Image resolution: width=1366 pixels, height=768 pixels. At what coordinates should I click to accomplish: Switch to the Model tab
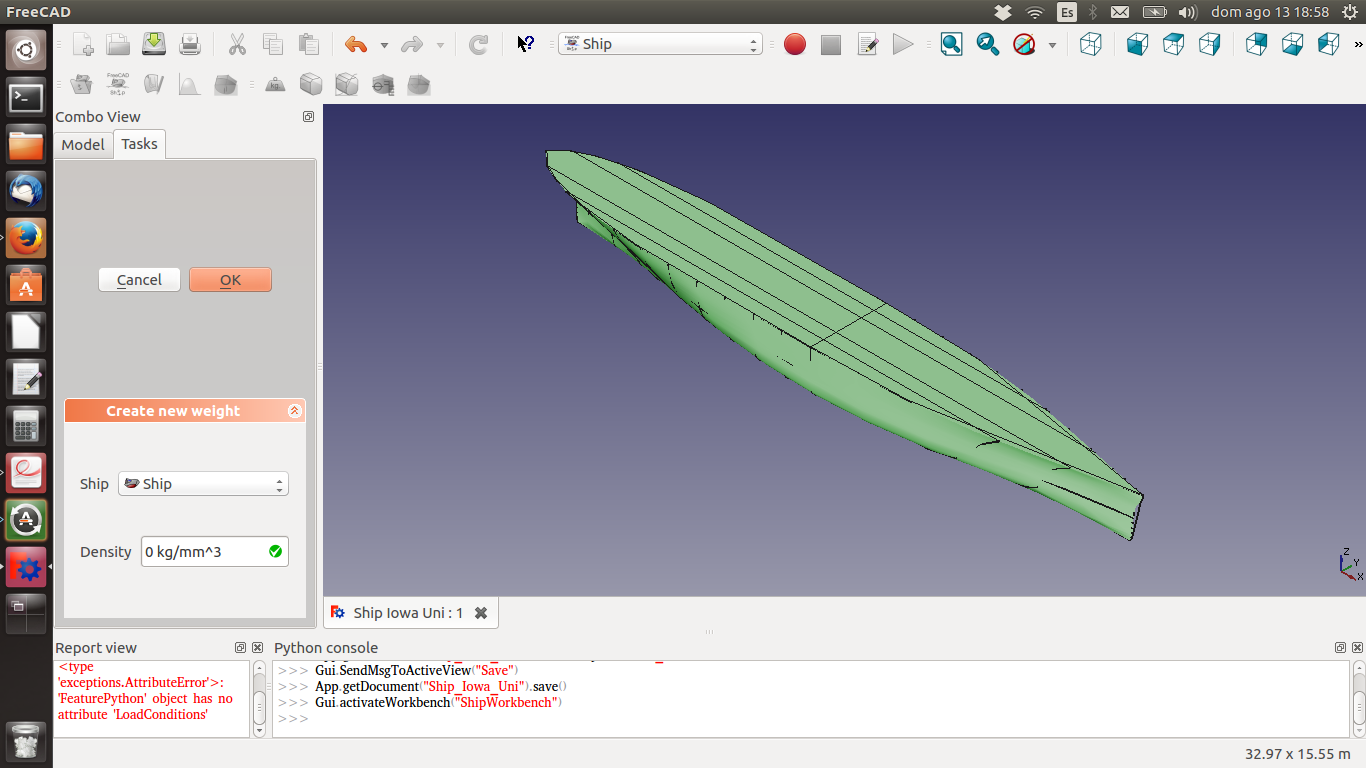click(83, 145)
